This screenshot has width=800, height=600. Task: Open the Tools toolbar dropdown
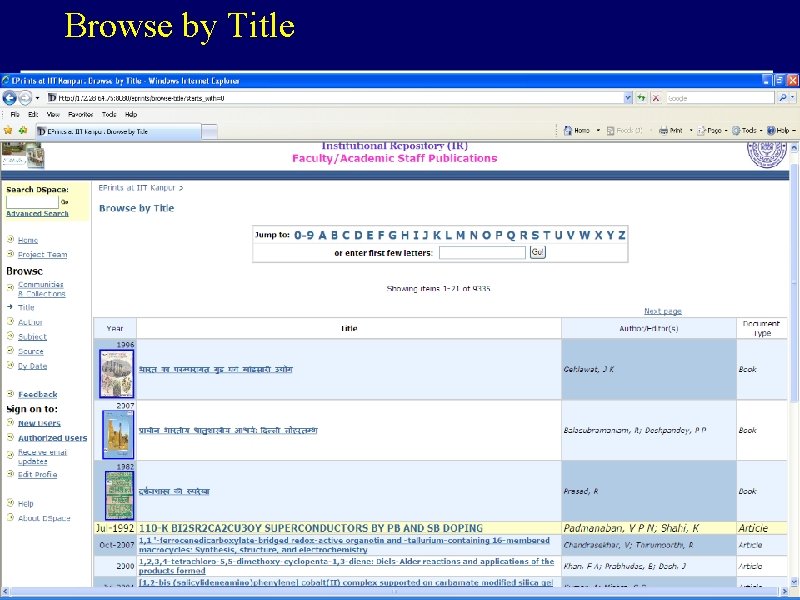click(747, 131)
